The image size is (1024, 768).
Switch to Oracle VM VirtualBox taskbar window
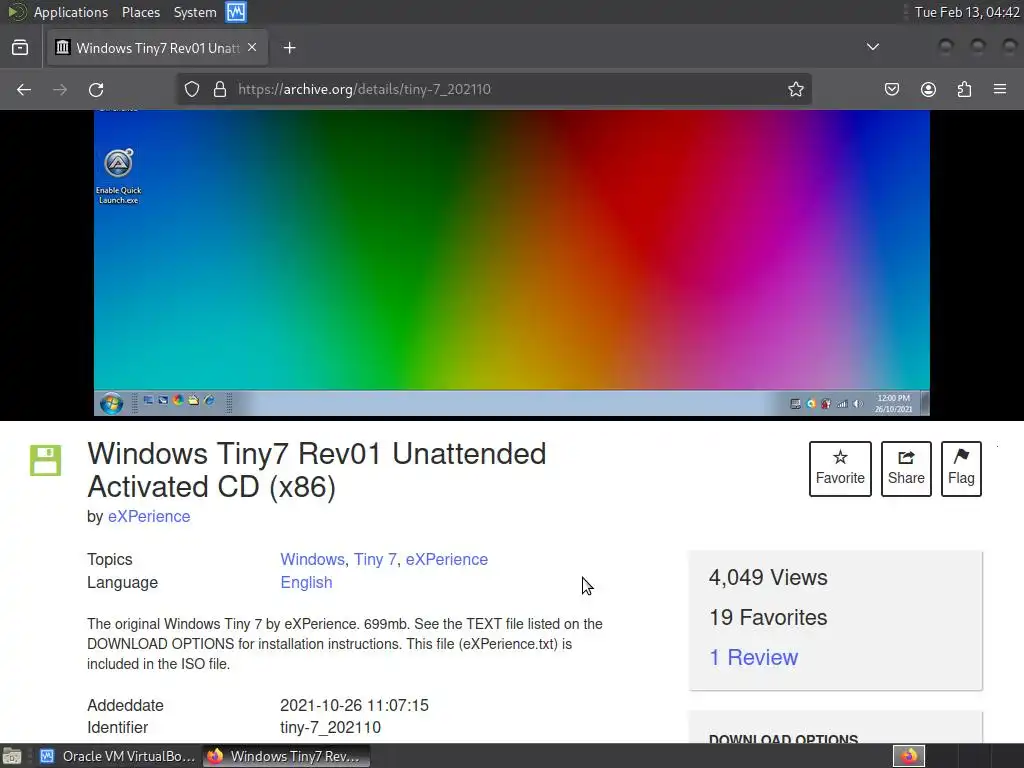click(x=118, y=756)
